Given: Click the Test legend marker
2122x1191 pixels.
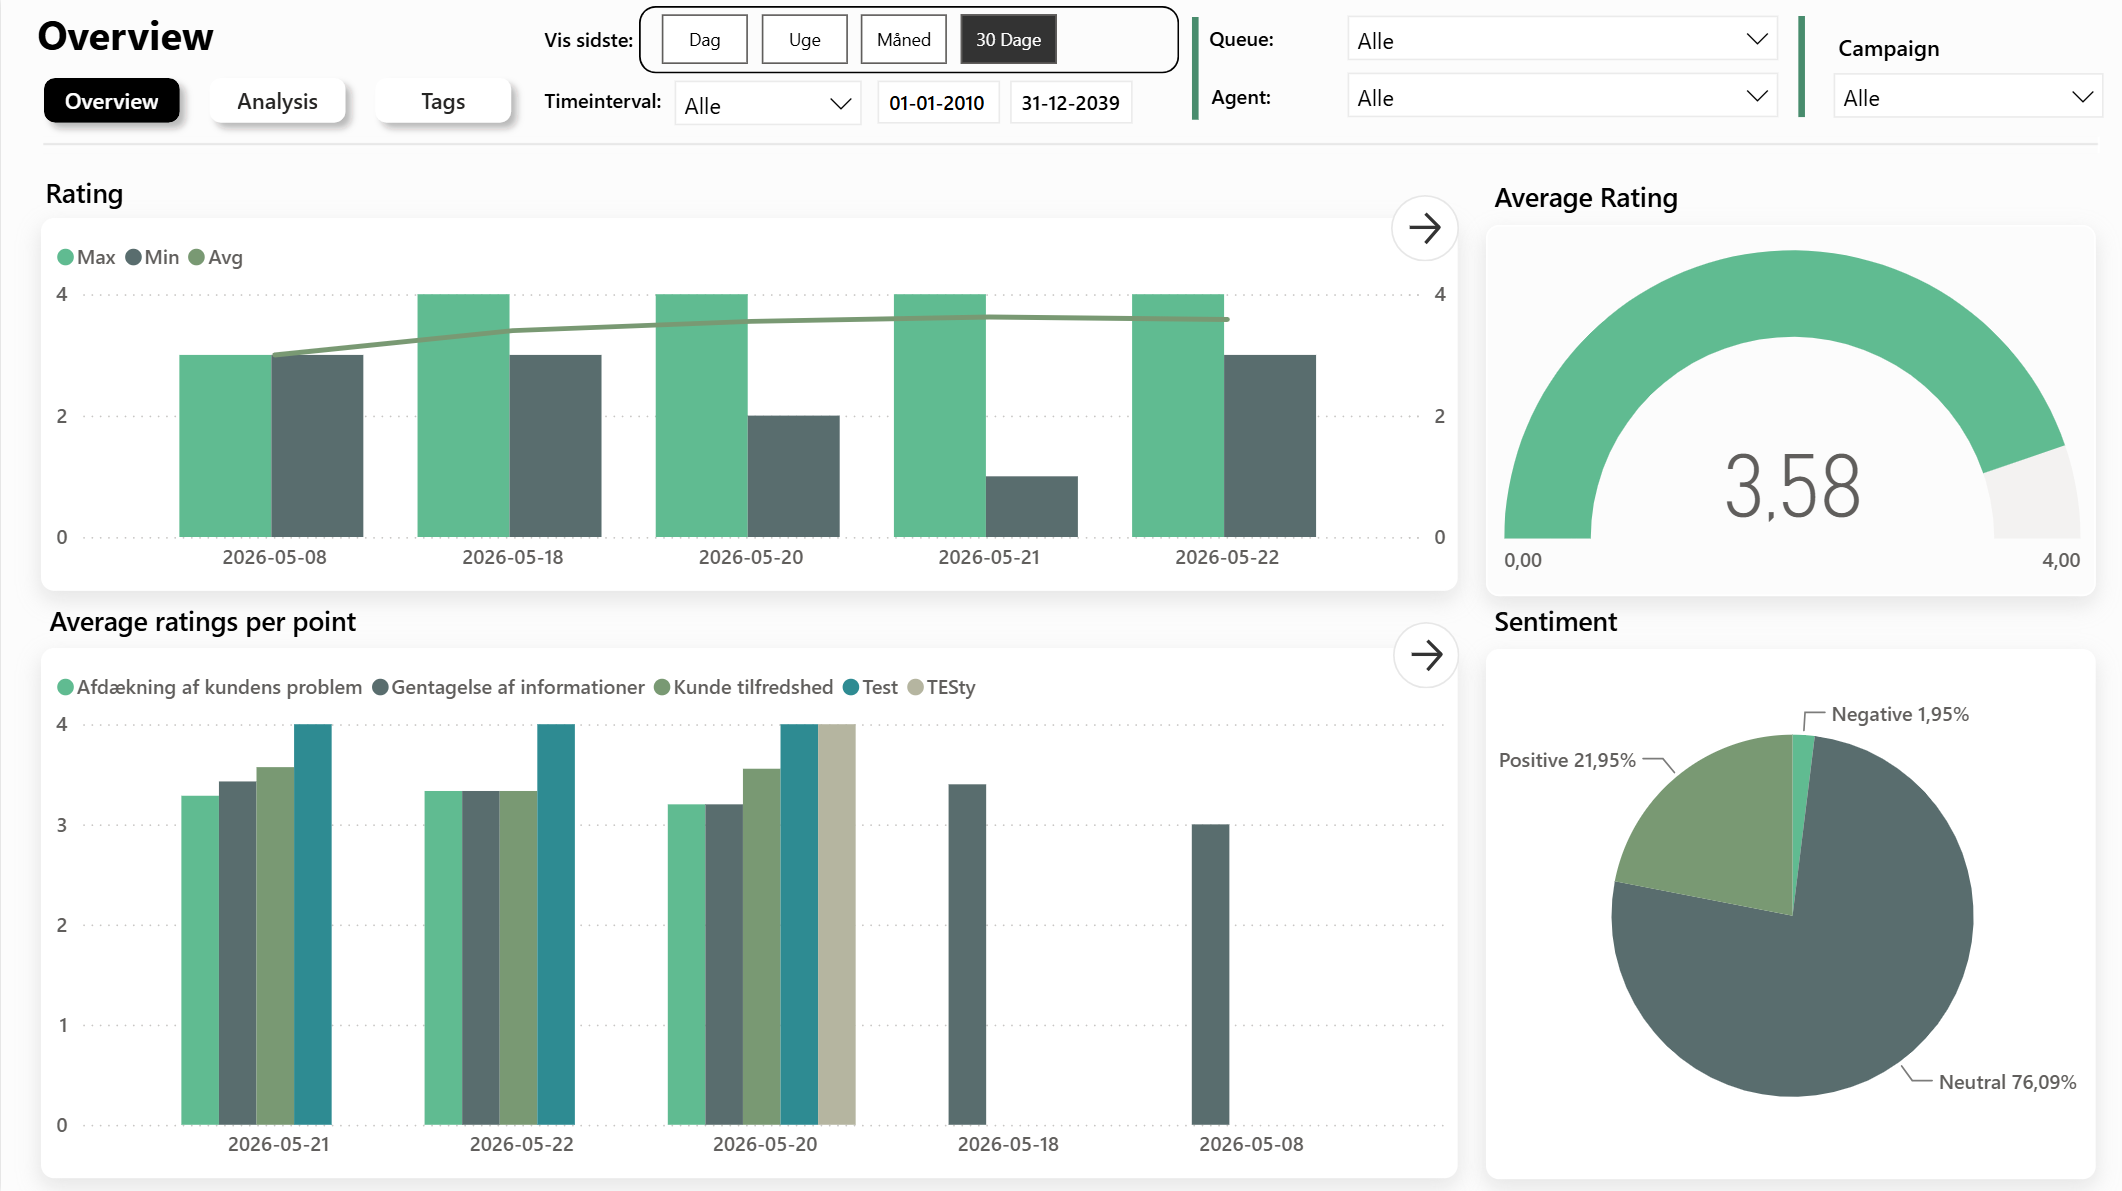Looking at the screenshot, I should [851, 687].
